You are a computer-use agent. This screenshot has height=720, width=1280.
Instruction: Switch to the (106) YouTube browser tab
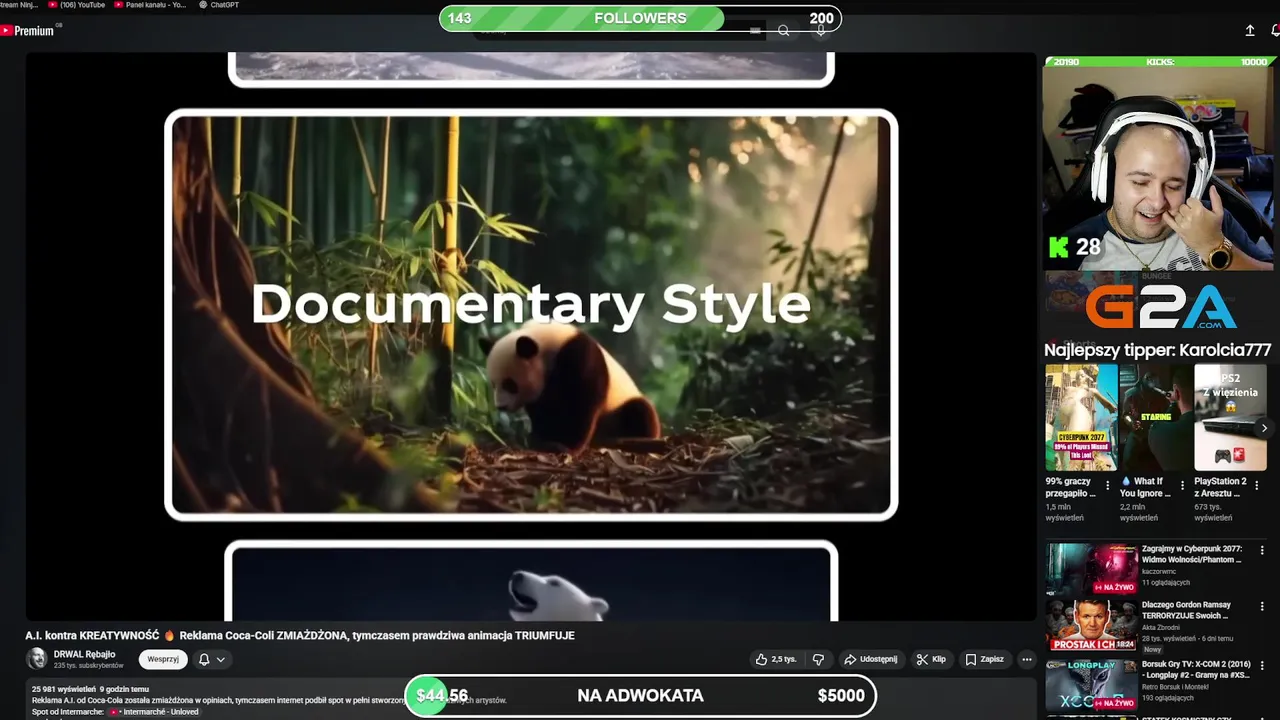point(77,5)
